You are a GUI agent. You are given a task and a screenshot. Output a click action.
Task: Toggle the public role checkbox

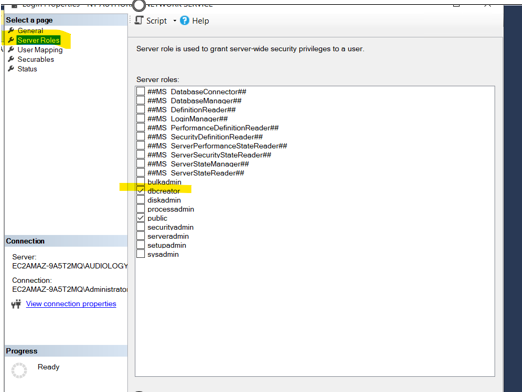(x=141, y=218)
